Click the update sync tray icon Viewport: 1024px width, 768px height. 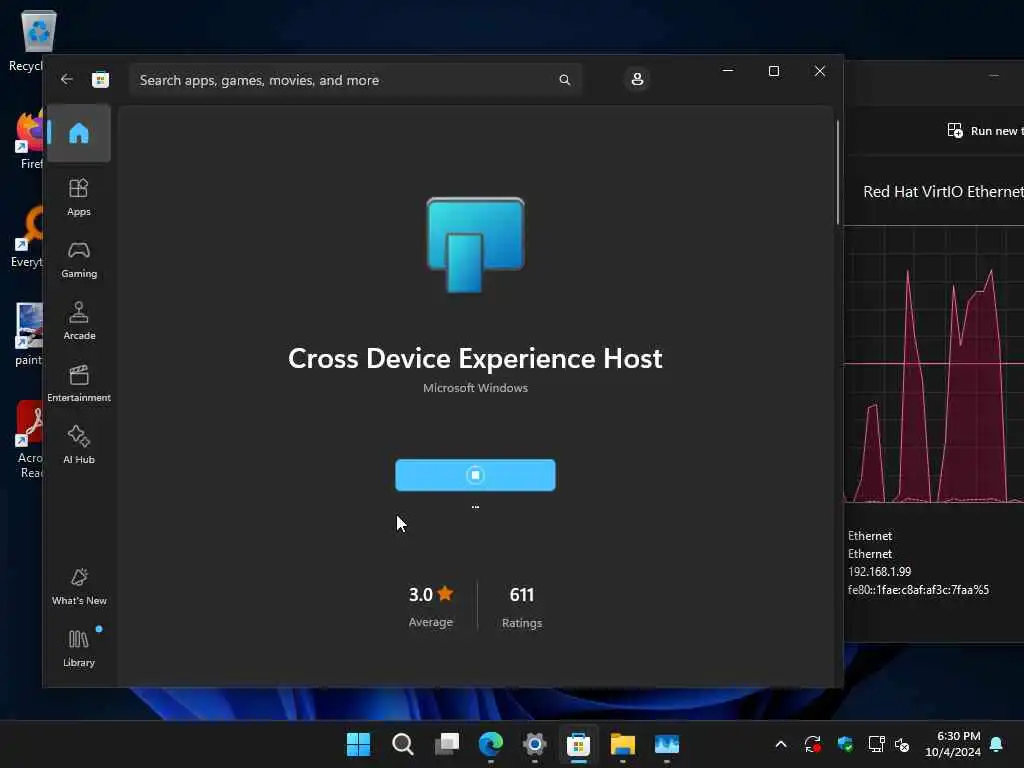point(812,744)
